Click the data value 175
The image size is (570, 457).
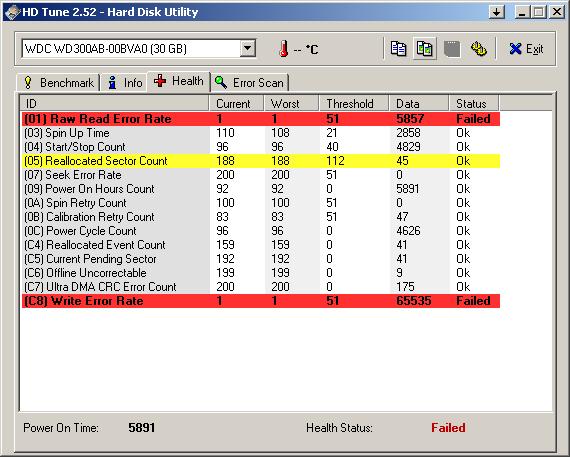click(405, 287)
